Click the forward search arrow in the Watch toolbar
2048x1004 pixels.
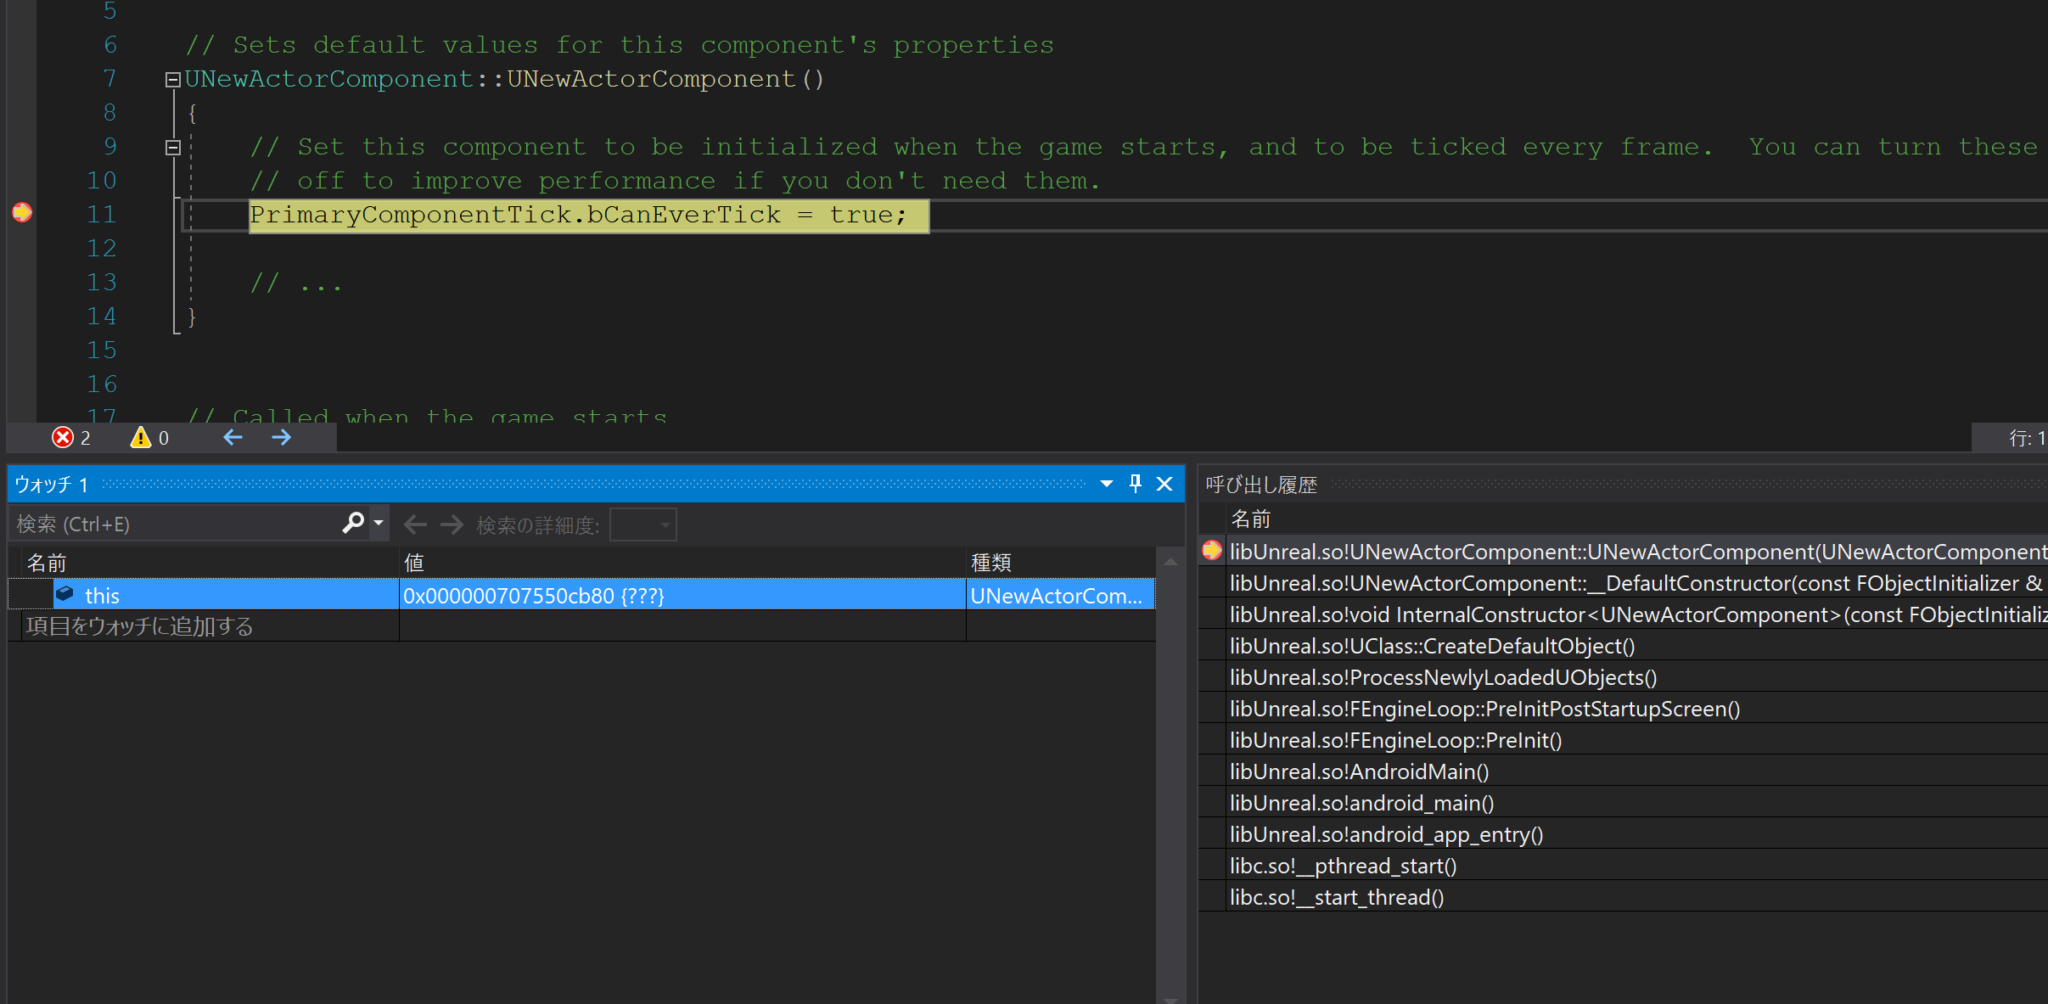451,523
